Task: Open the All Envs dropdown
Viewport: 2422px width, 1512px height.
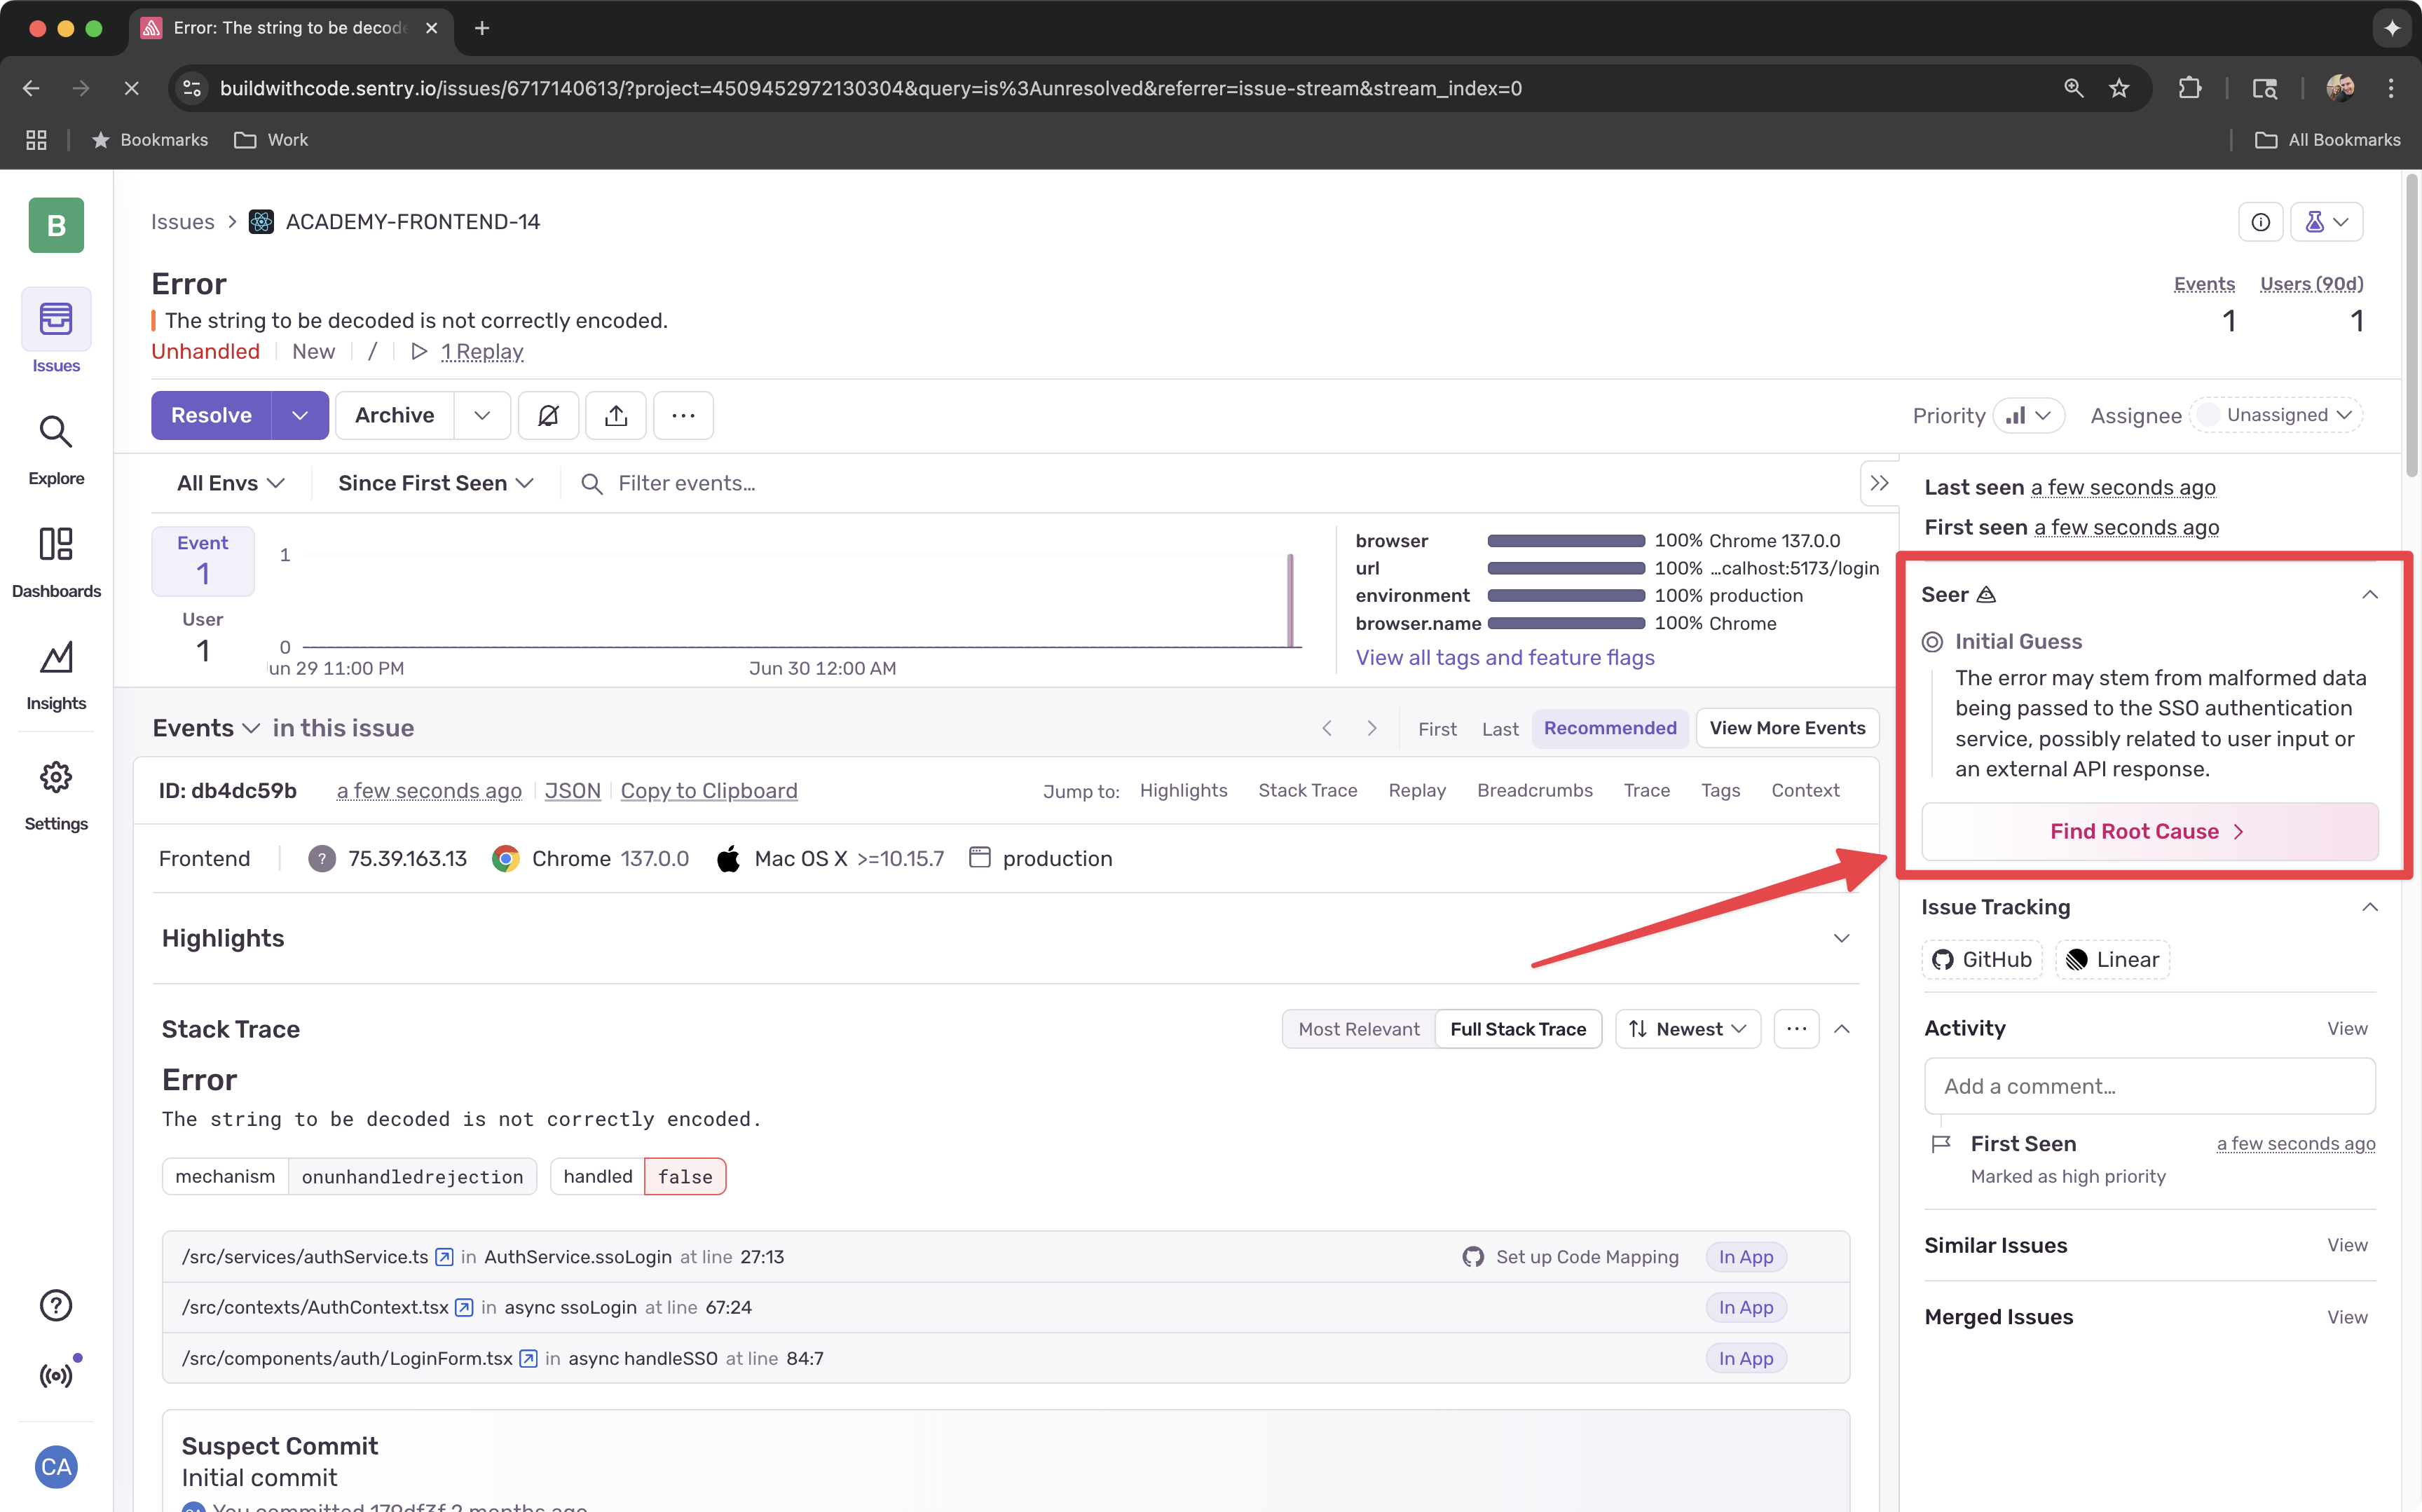Action: [x=231, y=483]
